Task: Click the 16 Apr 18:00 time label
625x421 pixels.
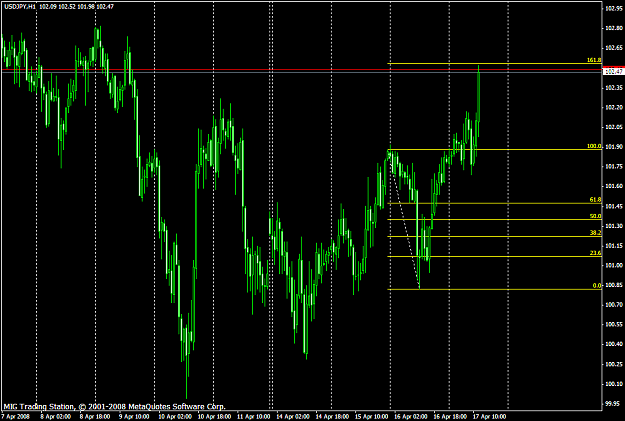Action: (450, 417)
